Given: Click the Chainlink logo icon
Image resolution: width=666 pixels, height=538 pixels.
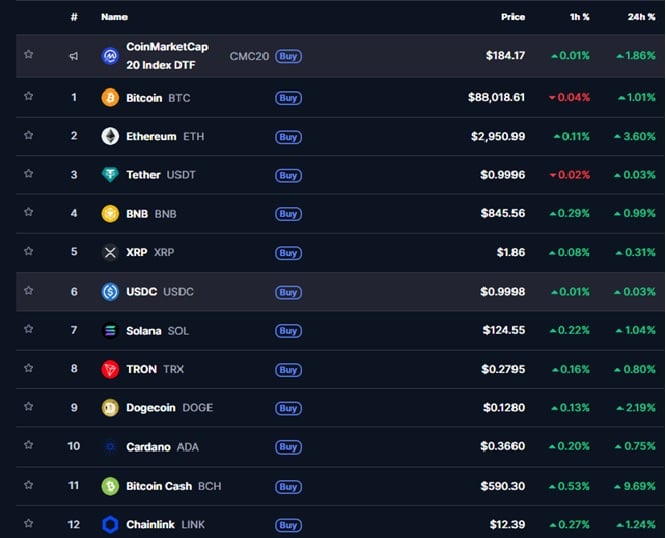Looking at the screenshot, I should [x=110, y=524].
